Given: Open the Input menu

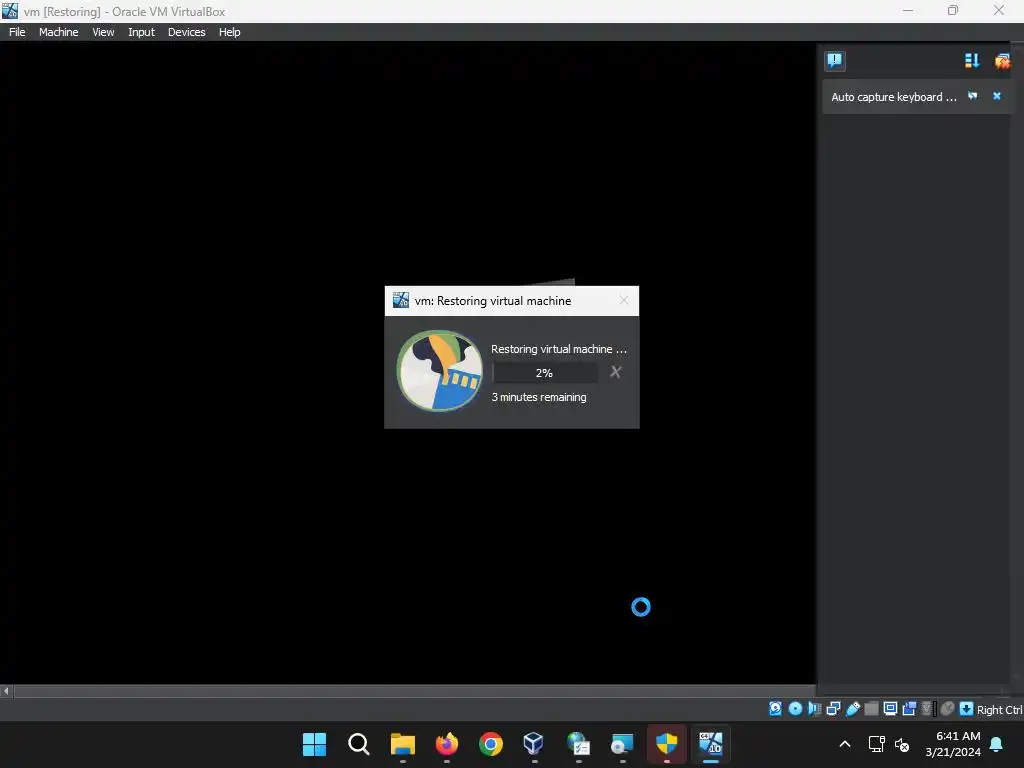Looking at the screenshot, I should [141, 32].
